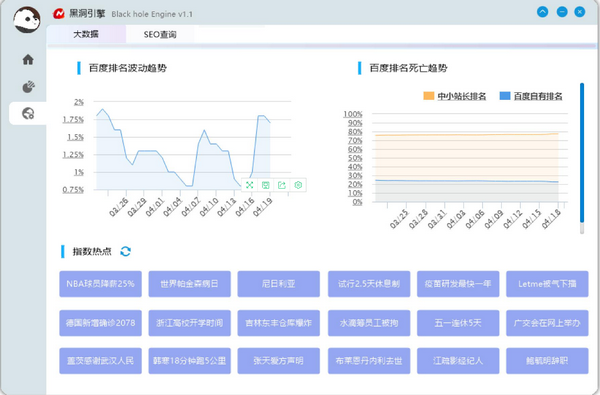Viewport: 600px width, 395px height.
Task: Switch to the SEO查询 tab
Action: point(160,34)
